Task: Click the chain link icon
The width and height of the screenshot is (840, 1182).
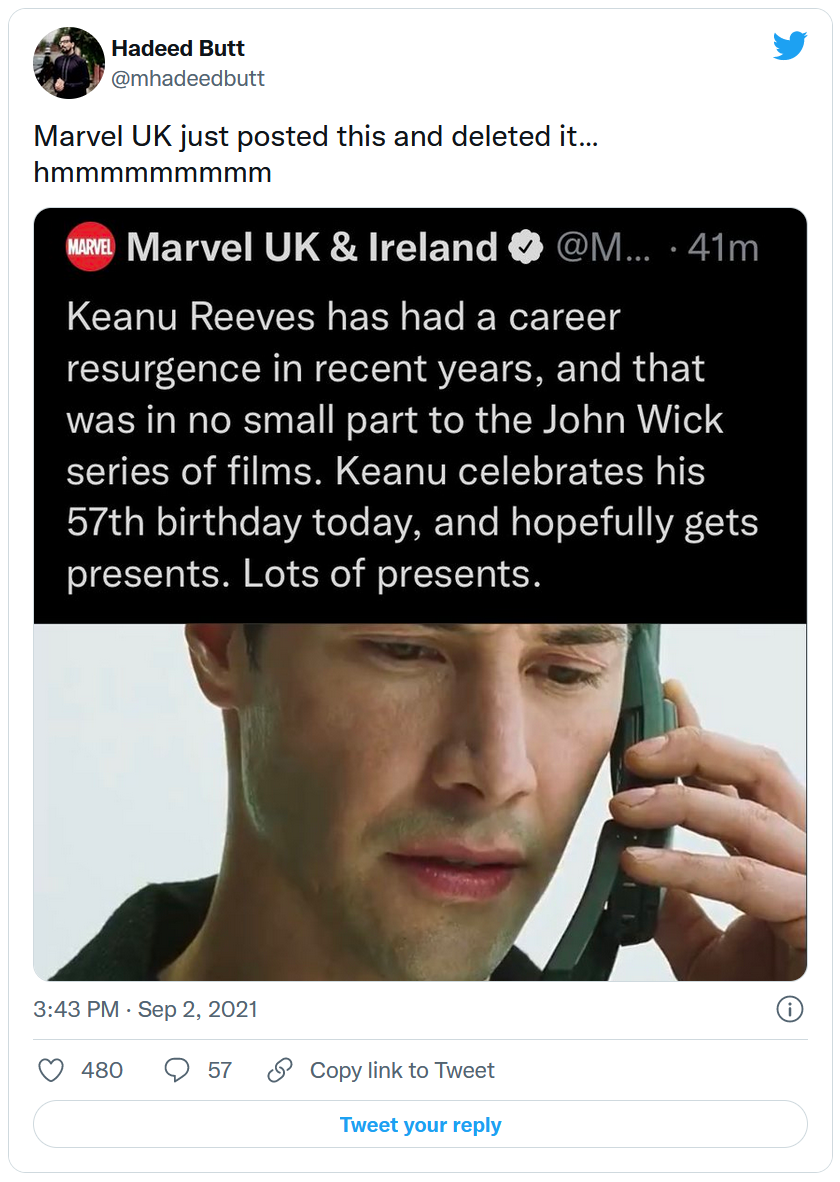Action: pyautogui.click(x=280, y=1070)
